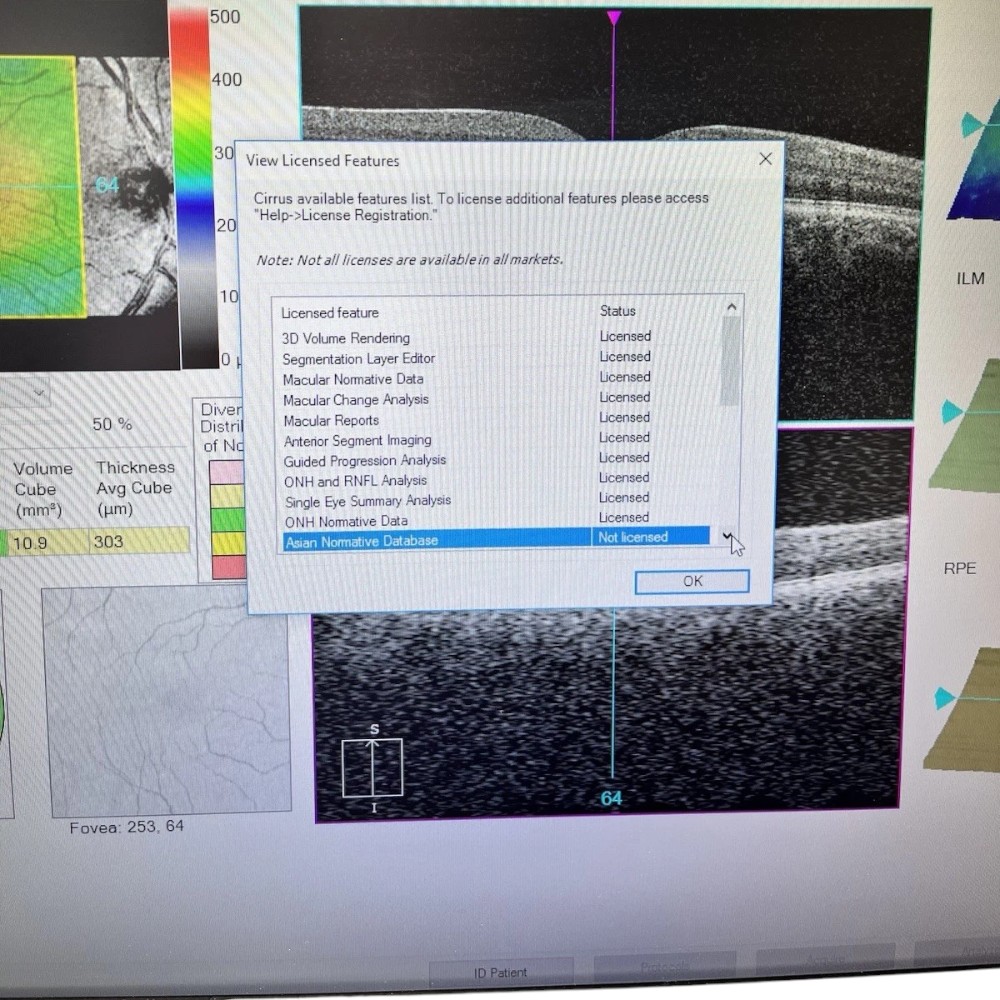Image resolution: width=1000 pixels, height=1000 pixels.
Task: Select the ONH Normative Data row
Action: pos(496,520)
